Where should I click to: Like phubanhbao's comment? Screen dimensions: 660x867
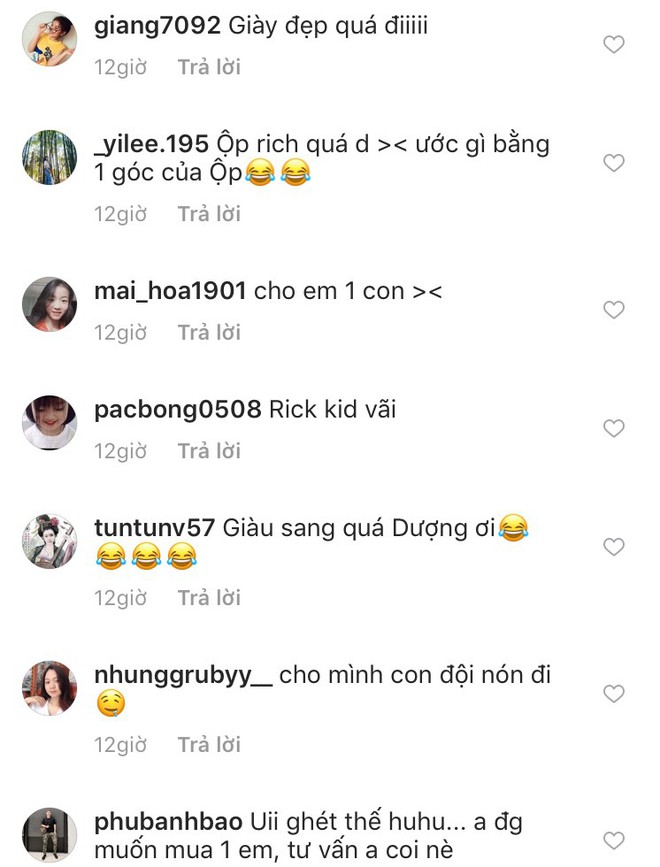614,840
